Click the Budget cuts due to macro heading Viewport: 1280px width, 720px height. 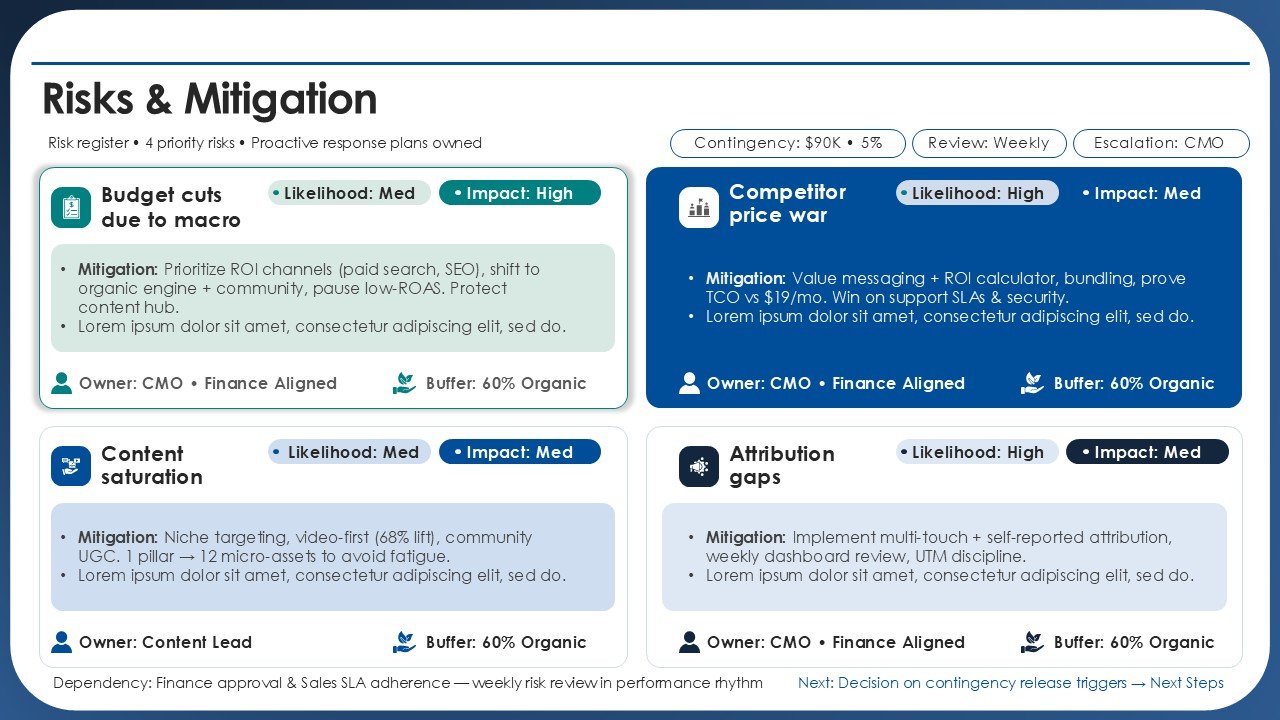click(x=171, y=207)
